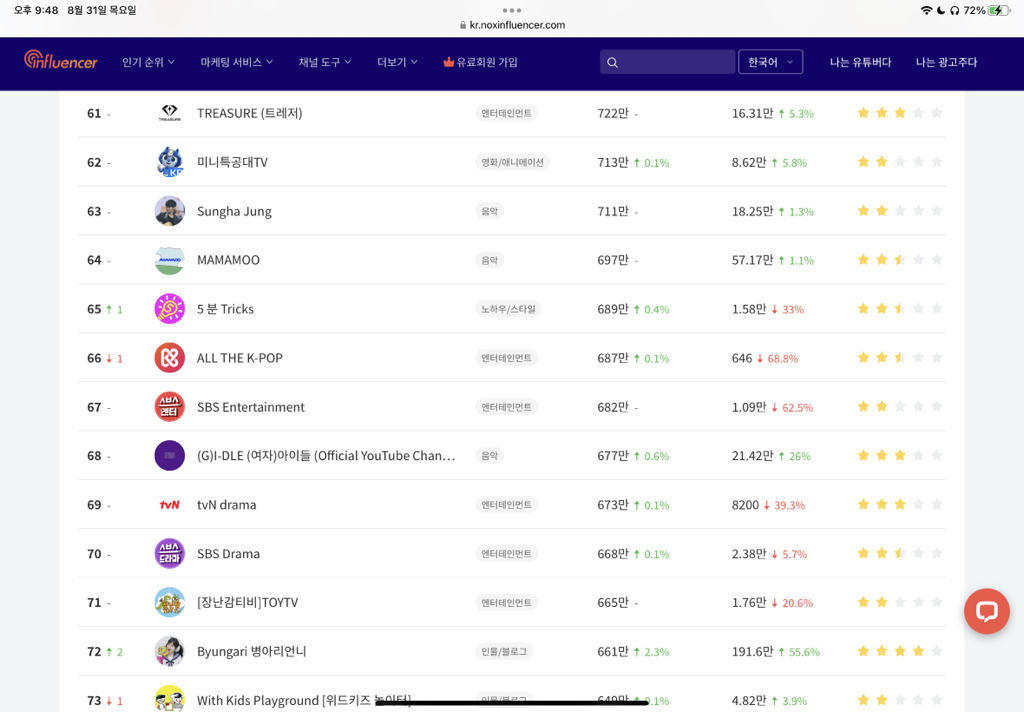Click star rating on tvN drama row

tap(899, 504)
